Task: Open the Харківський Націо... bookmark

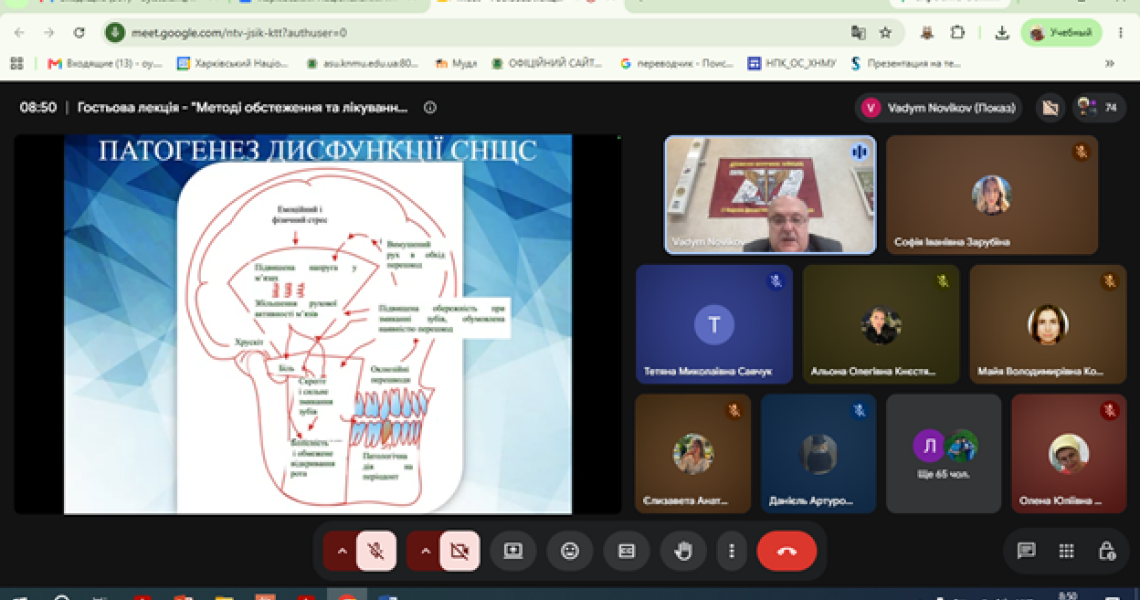Action: 233,64
